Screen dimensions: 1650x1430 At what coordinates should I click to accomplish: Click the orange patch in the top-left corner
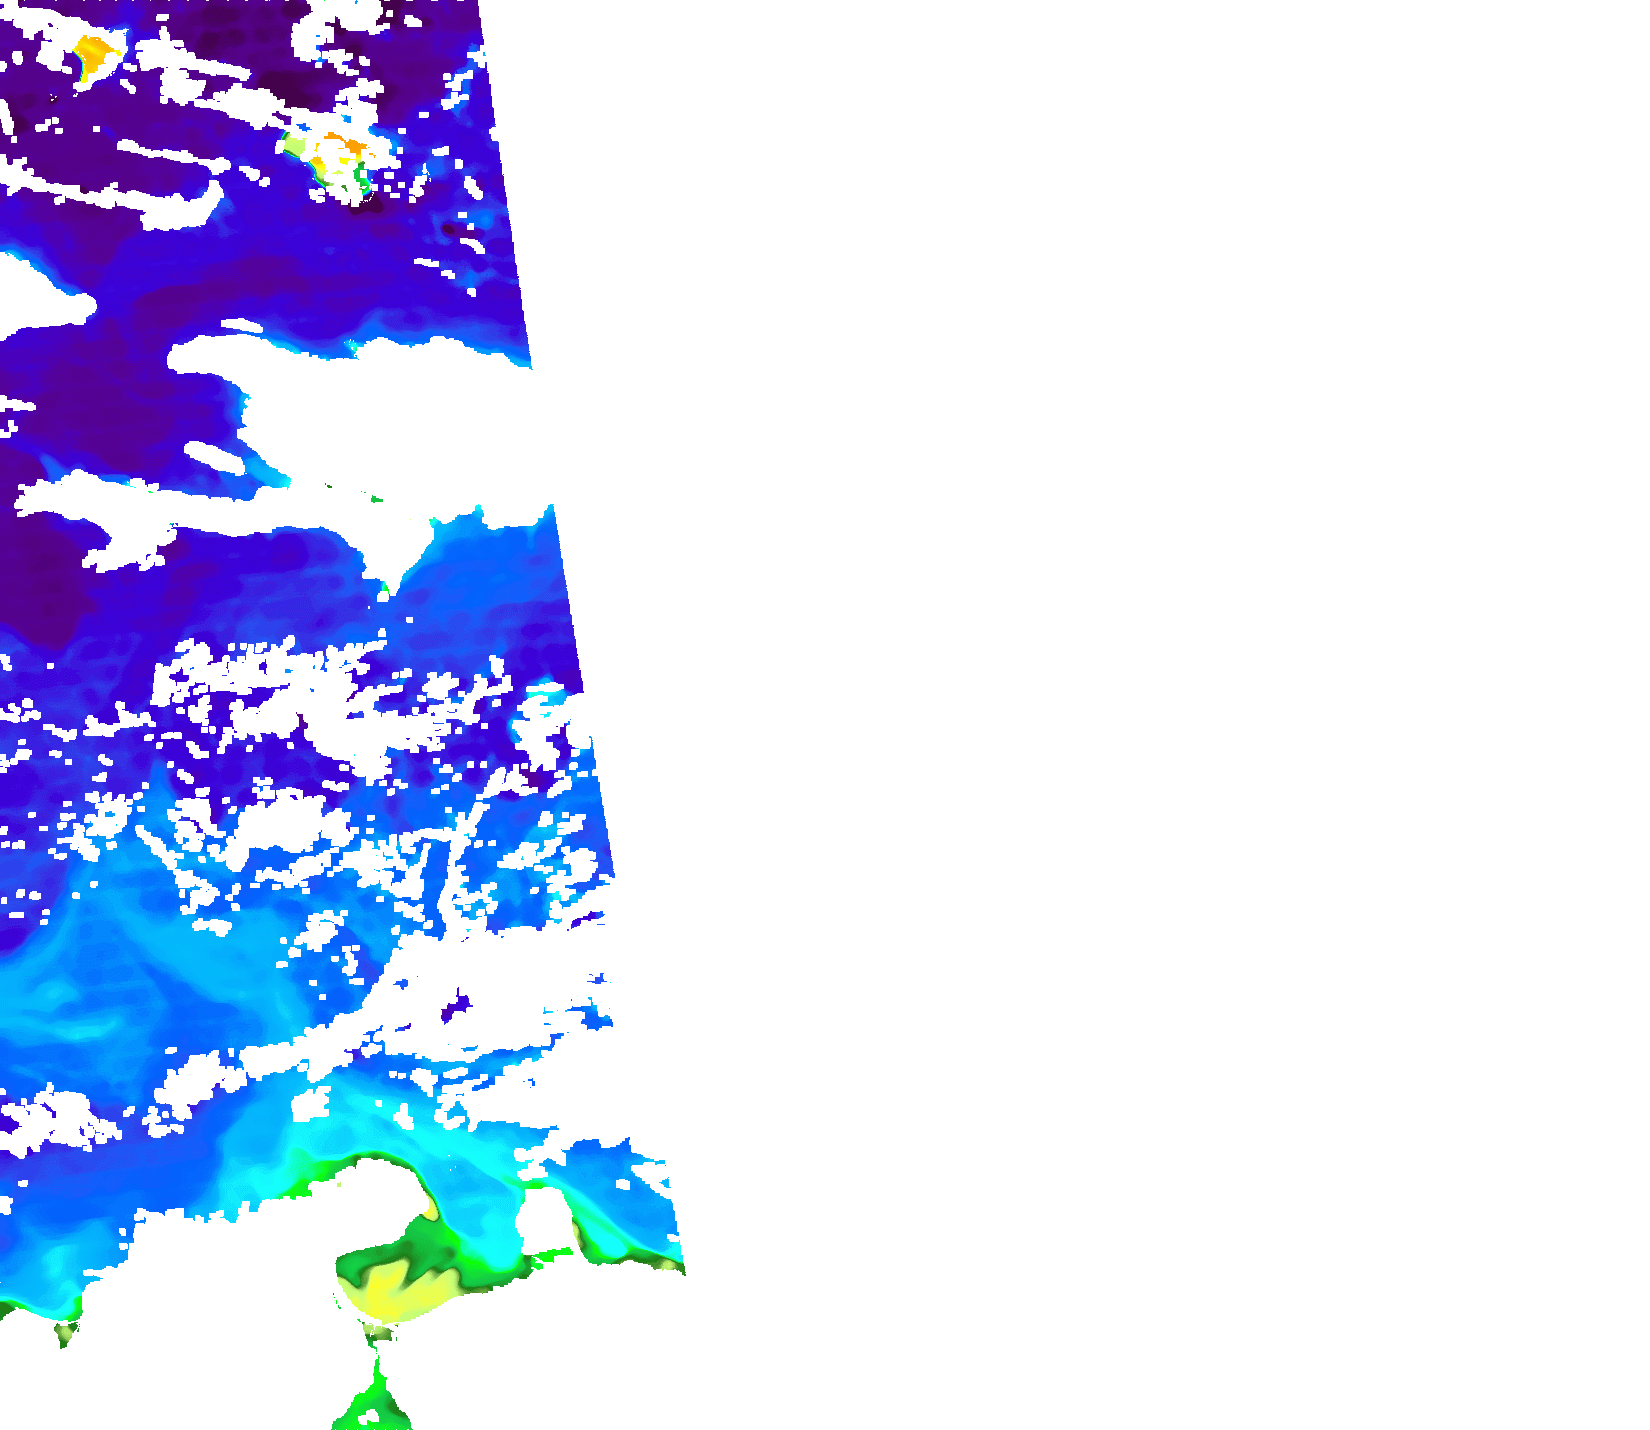pyautogui.click(x=93, y=54)
